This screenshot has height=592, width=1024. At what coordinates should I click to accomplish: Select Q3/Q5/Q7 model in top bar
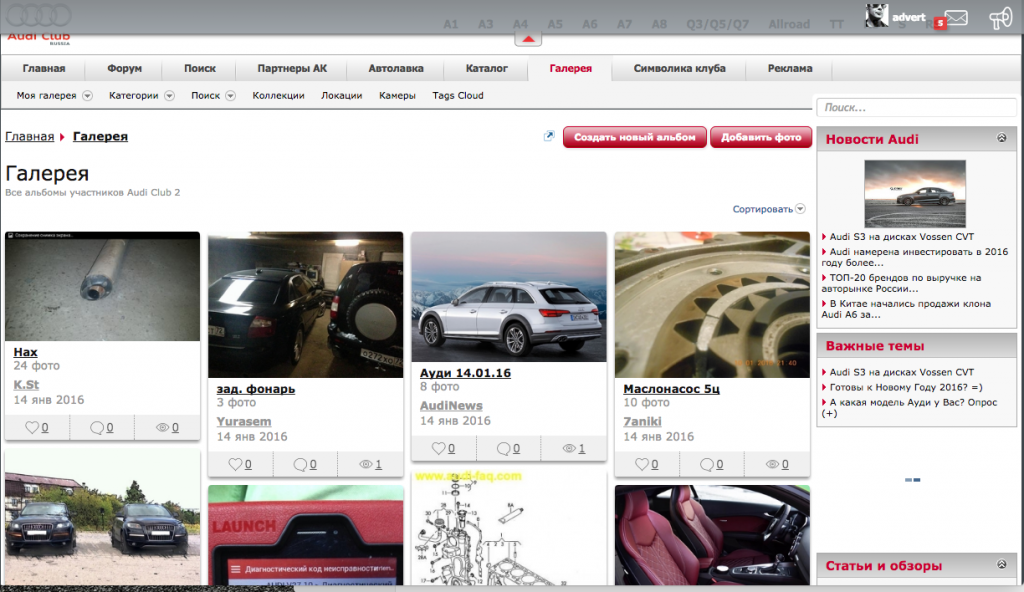(717, 24)
